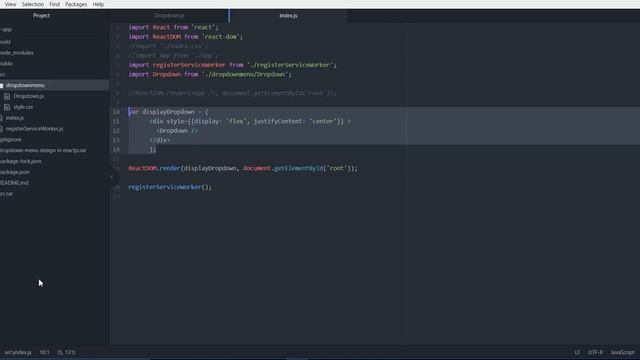This screenshot has height=360, width=640.
Task: Select 'dropdown menu design in reactjs.rar'
Action: tap(43, 150)
